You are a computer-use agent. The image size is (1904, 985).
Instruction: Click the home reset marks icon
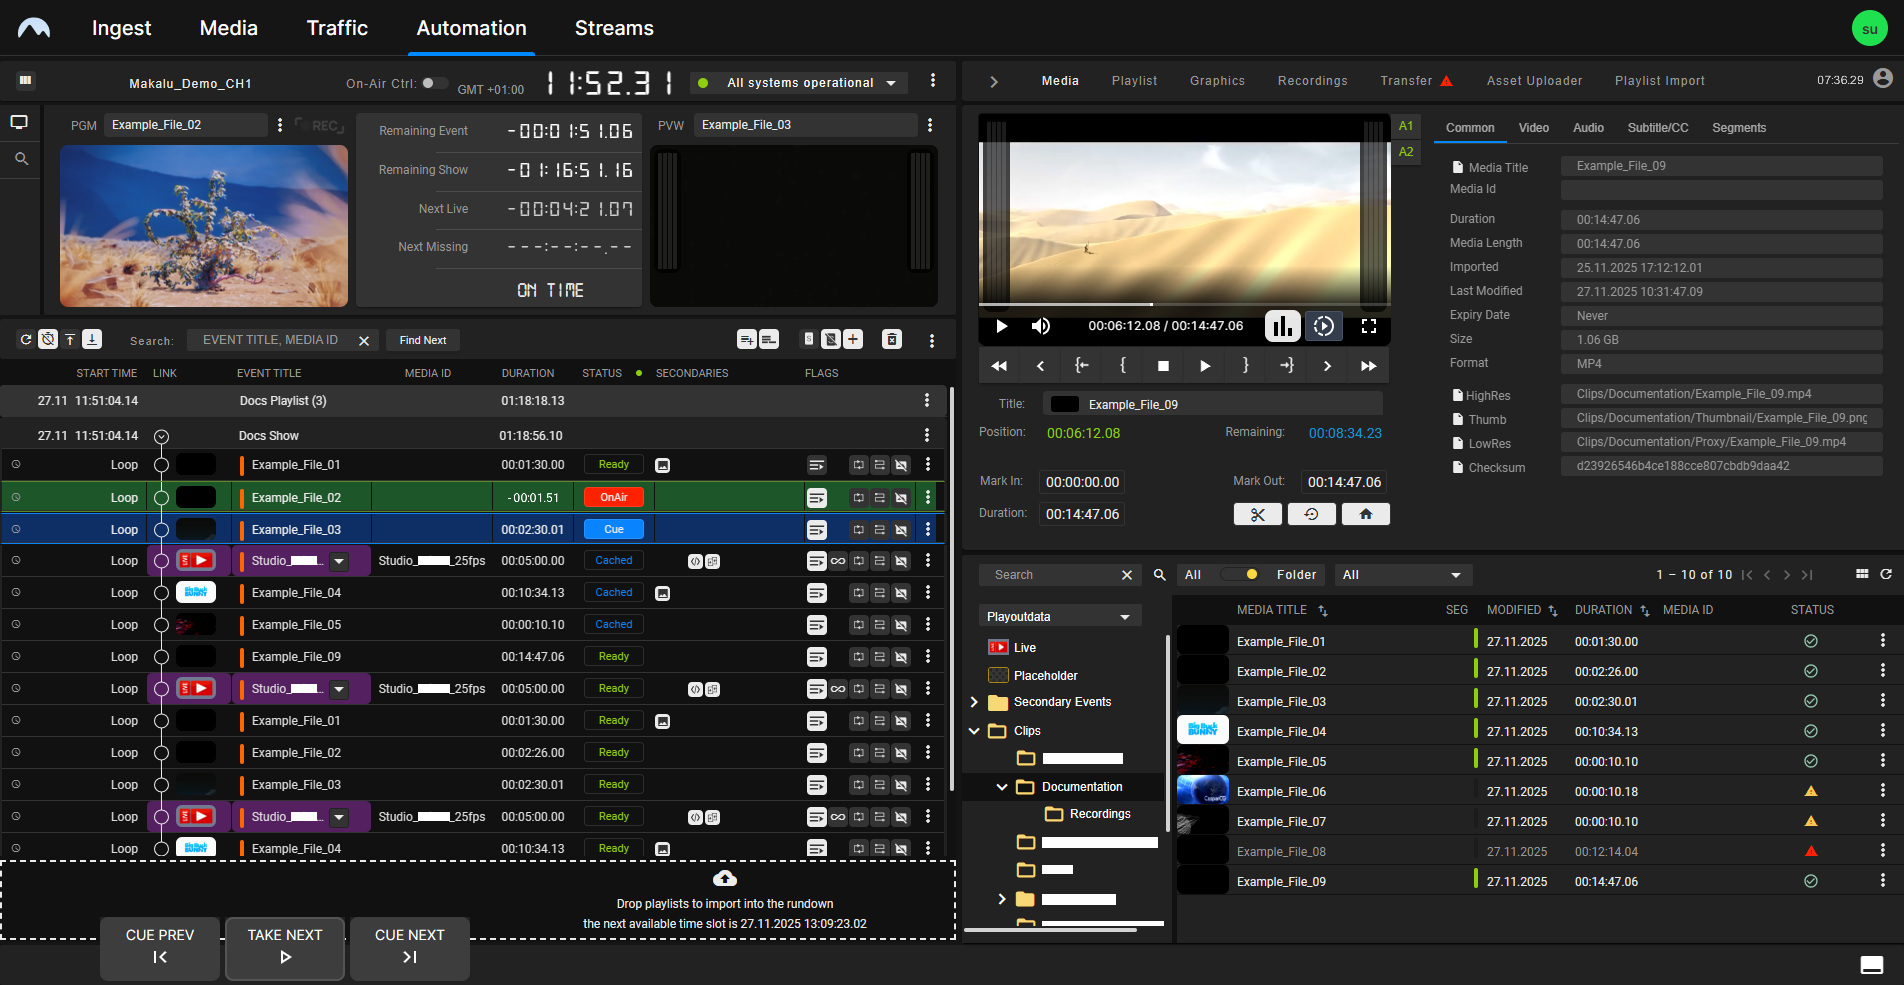(1365, 514)
